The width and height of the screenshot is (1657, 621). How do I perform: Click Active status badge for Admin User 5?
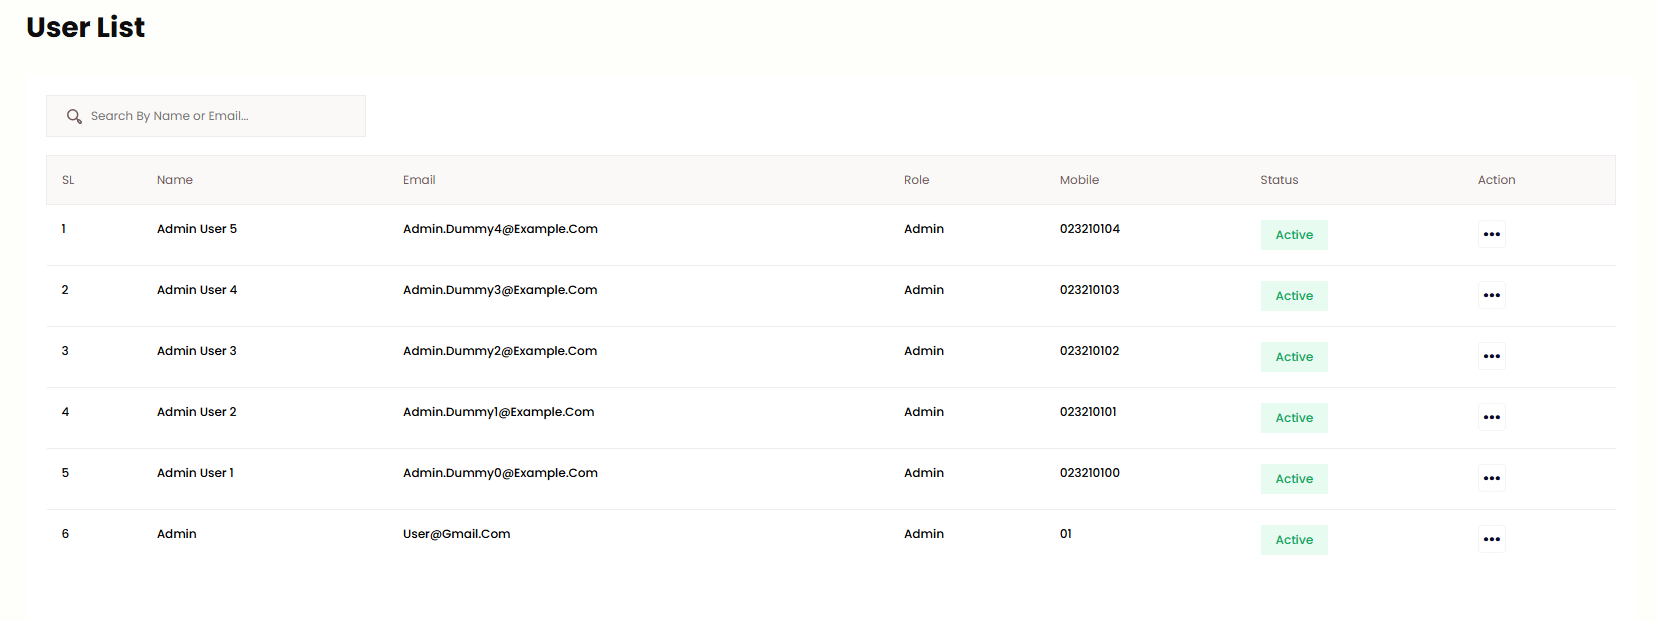click(x=1293, y=235)
